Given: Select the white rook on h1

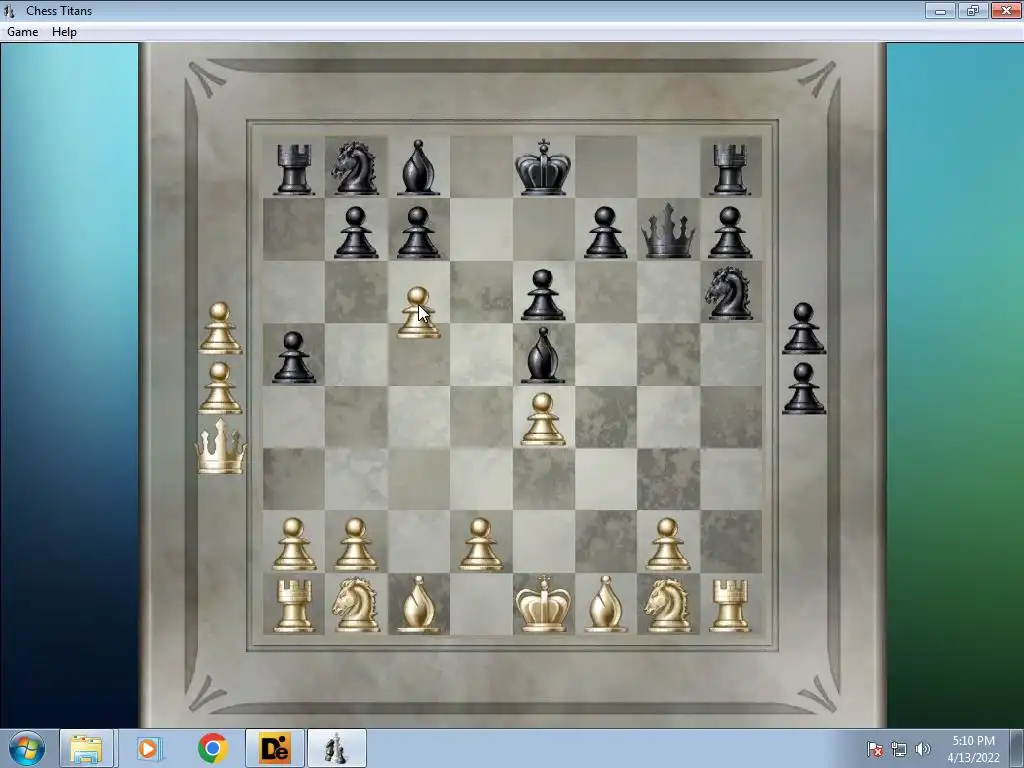Looking at the screenshot, I should [729, 606].
